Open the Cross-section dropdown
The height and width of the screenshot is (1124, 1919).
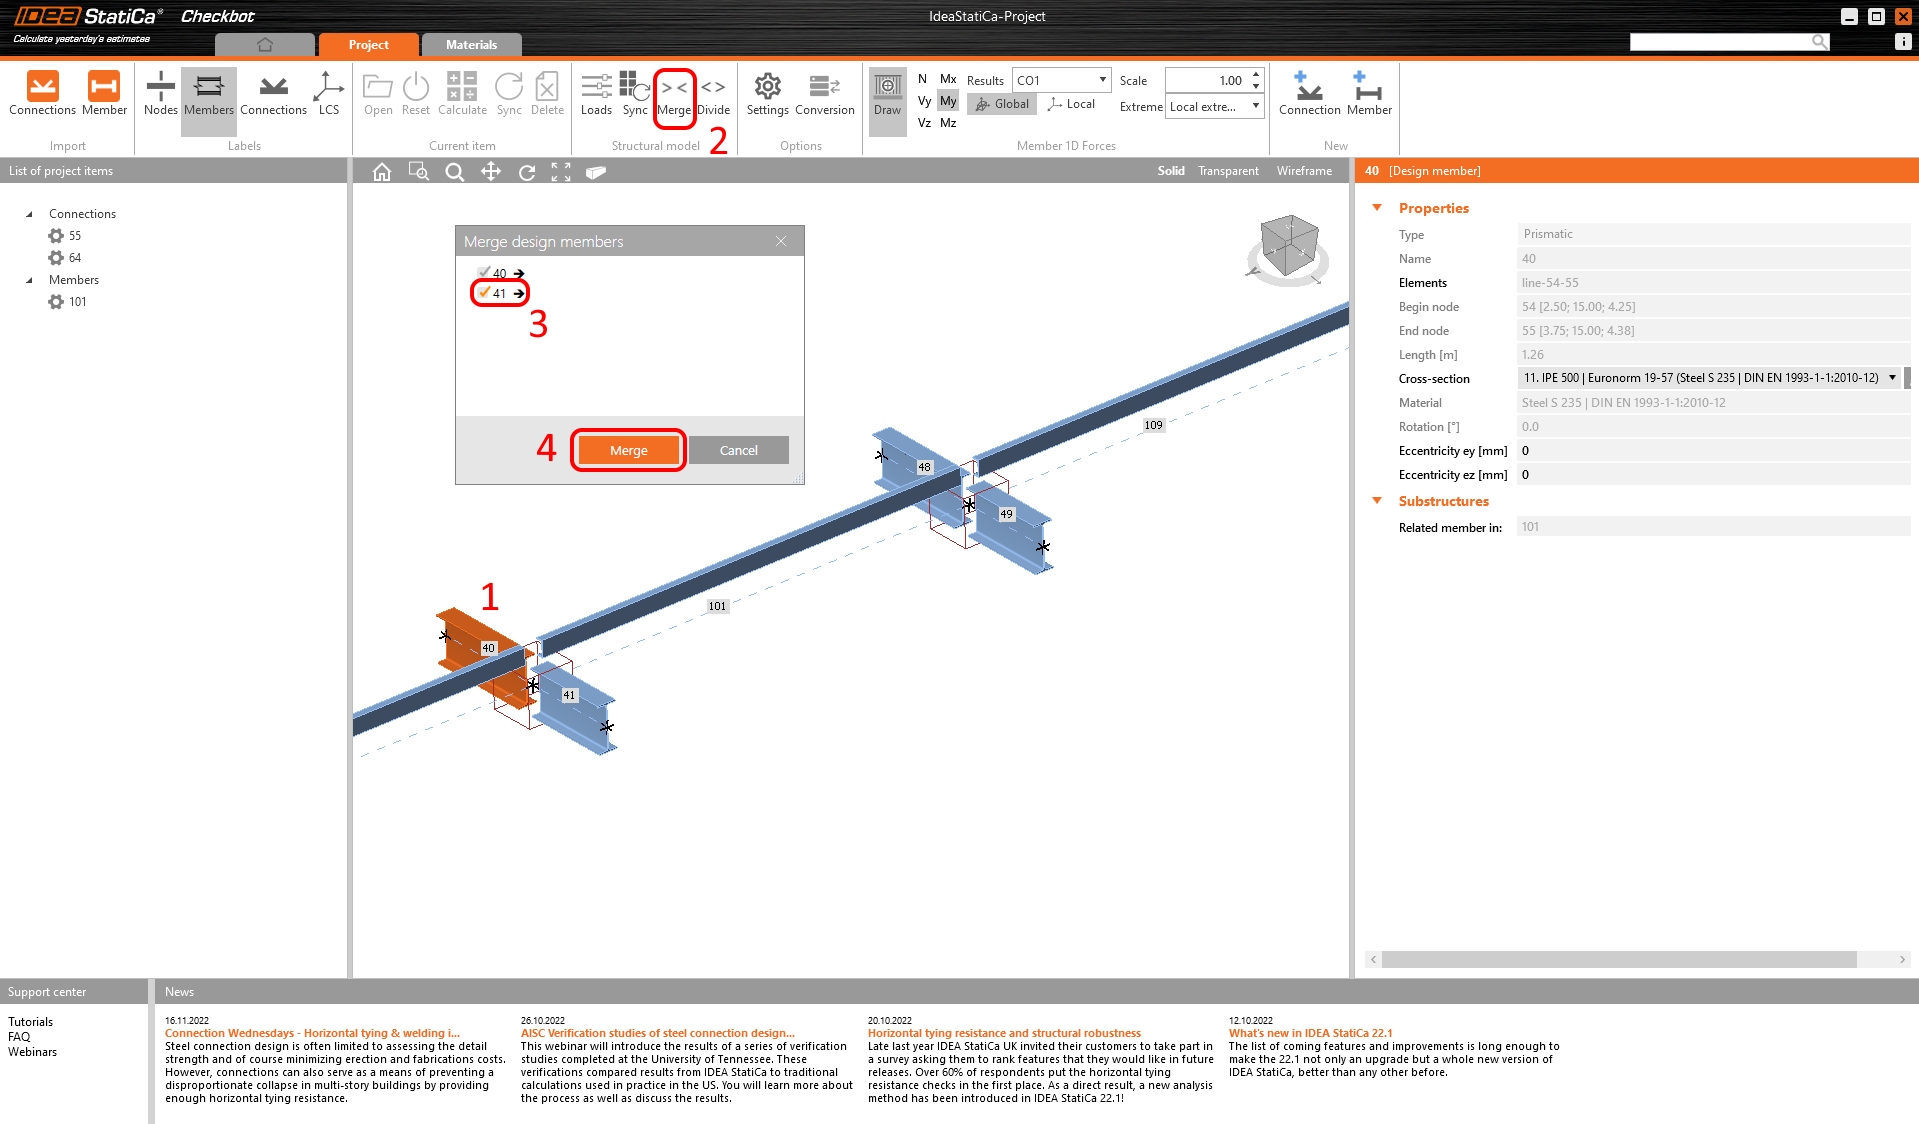[1710, 378]
